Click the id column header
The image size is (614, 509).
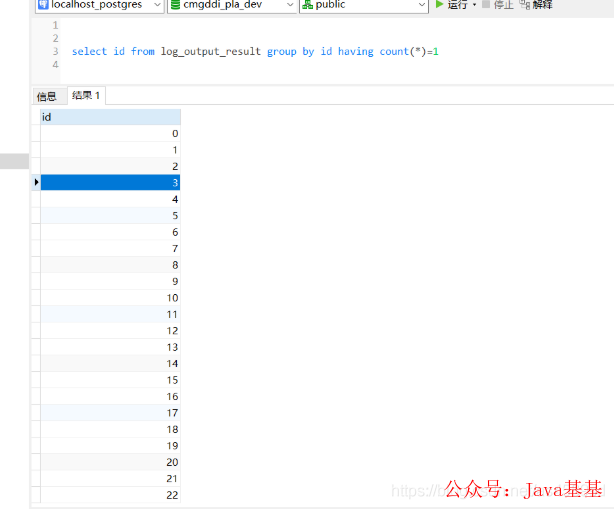(x=110, y=117)
